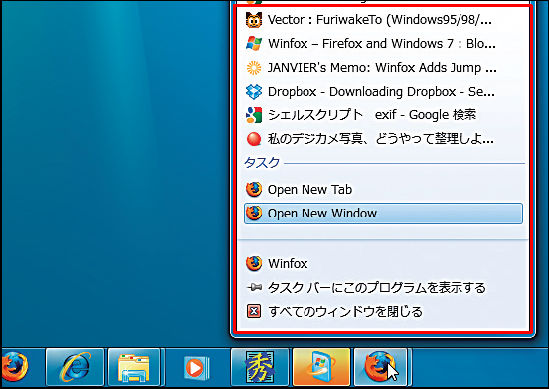549x389 pixels.
Task: Open the Dropbox Downloading Dropbox entry
Action: pyautogui.click(x=383, y=92)
